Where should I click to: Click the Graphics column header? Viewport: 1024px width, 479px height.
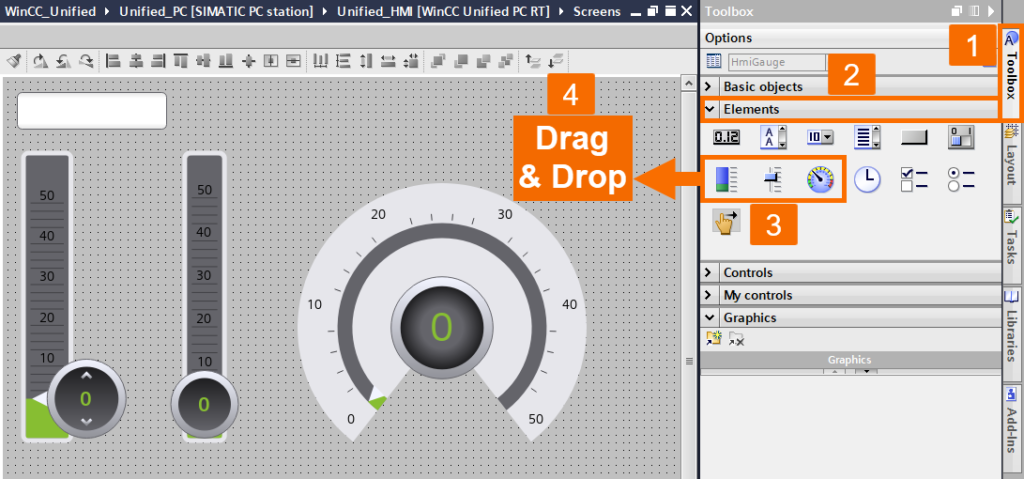click(850, 359)
